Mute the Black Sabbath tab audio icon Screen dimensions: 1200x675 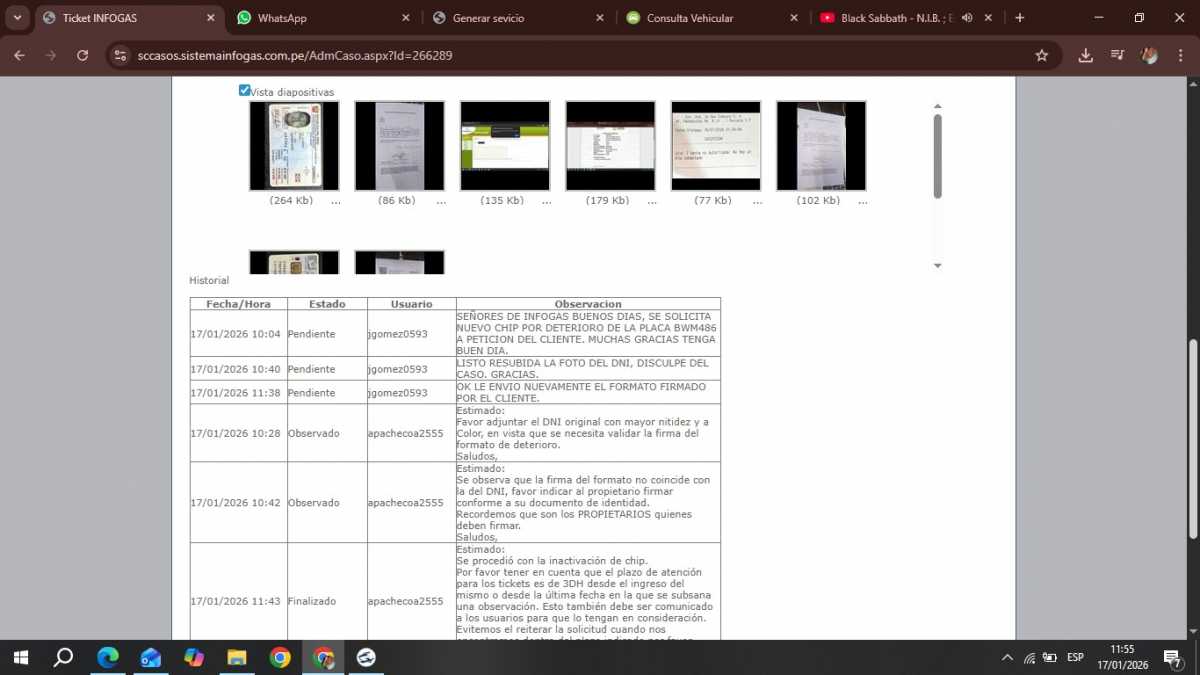coord(967,18)
